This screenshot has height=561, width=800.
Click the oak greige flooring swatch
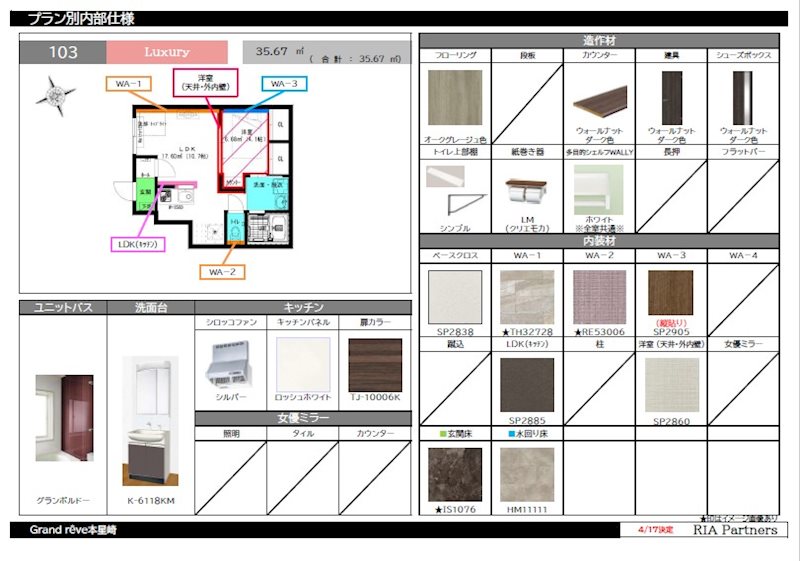(455, 97)
